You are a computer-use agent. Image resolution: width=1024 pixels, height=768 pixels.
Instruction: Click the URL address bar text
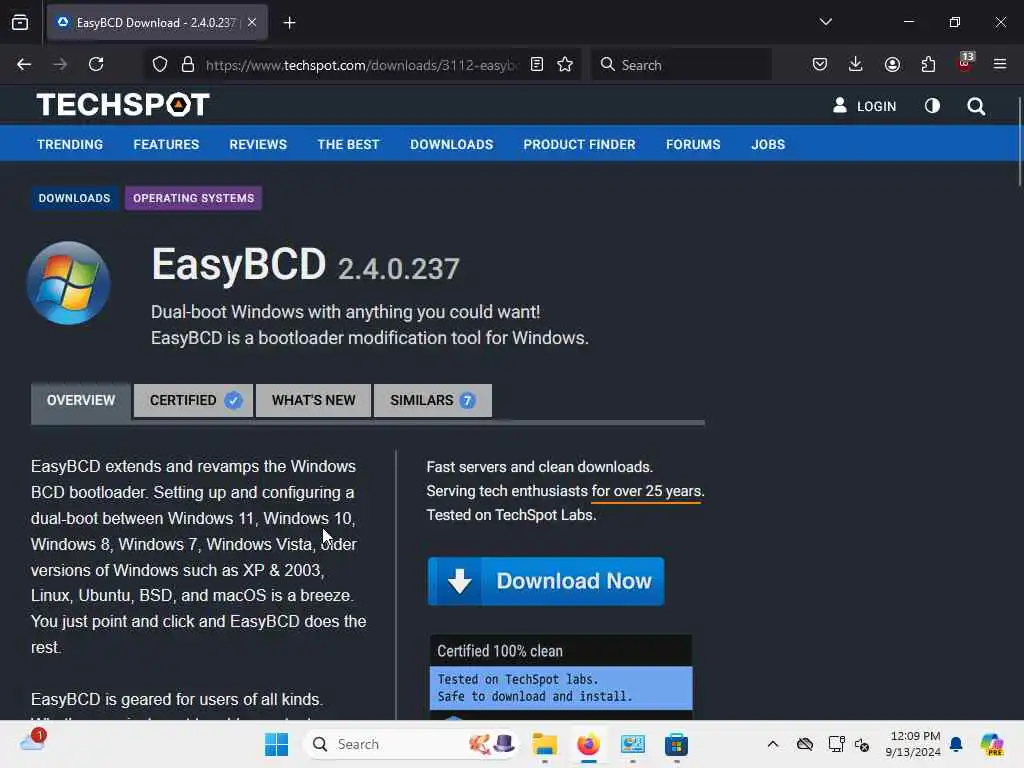click(x=361, y=65)
